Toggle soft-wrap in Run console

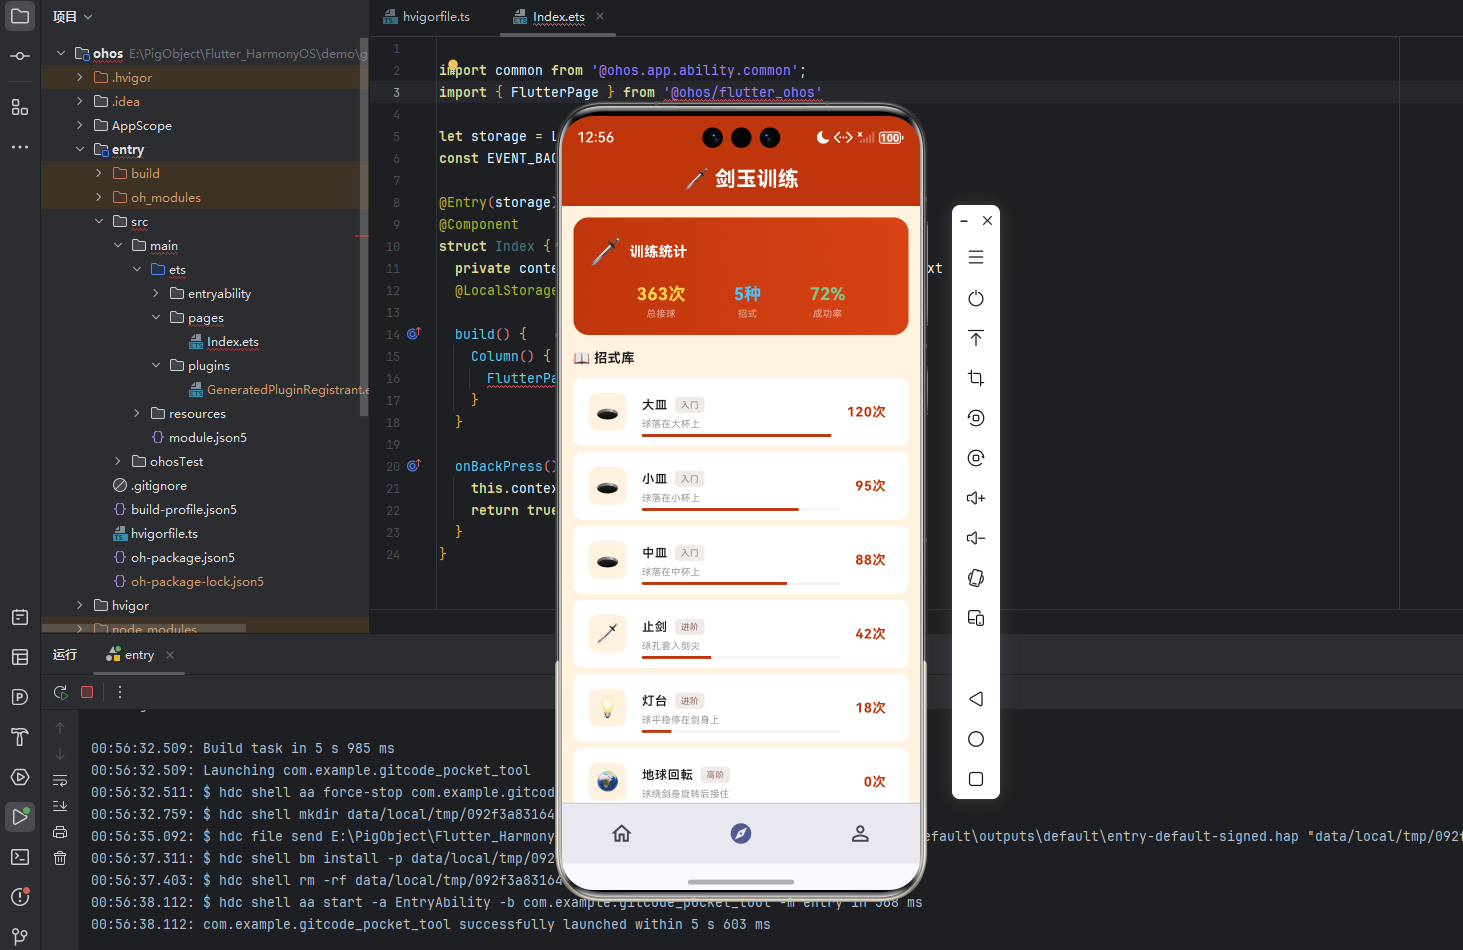(x=60, y=780)
